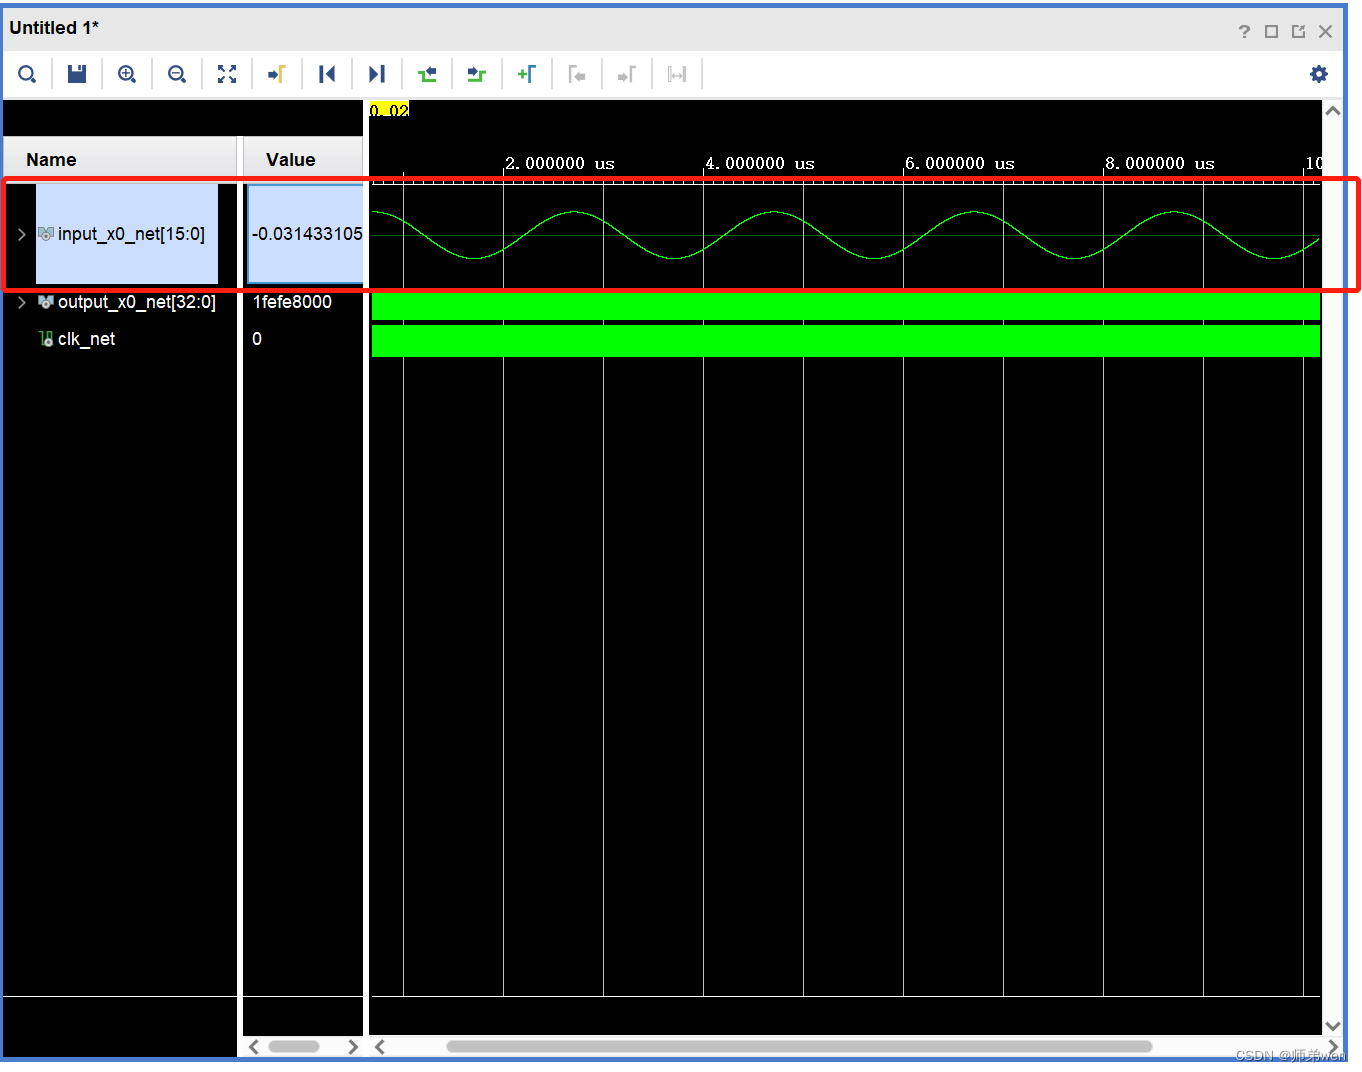This screenshot has width=1362, height=1072.
Task: Zoom out of the waveform
Action: click(177, 73)
